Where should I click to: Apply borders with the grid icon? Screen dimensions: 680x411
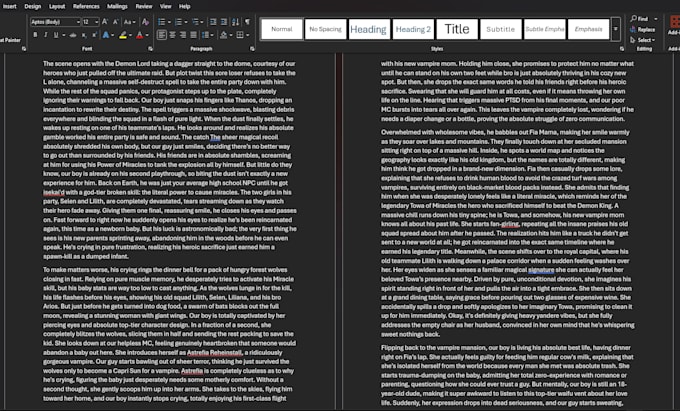coord(240,35)
